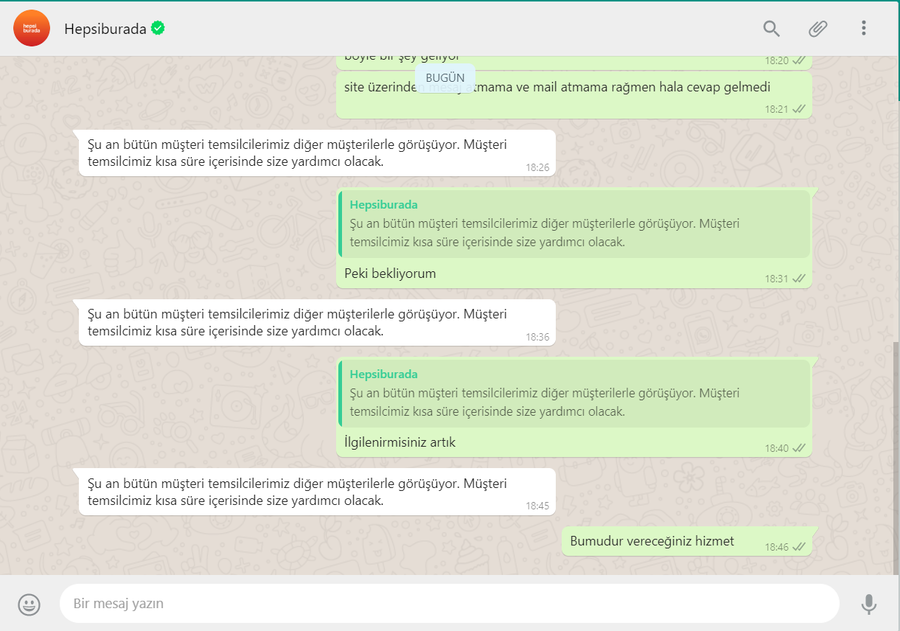Open the emoji picker smiley icon
The width and height of the screenshot is (900, 631).
(x=29, y=604)
